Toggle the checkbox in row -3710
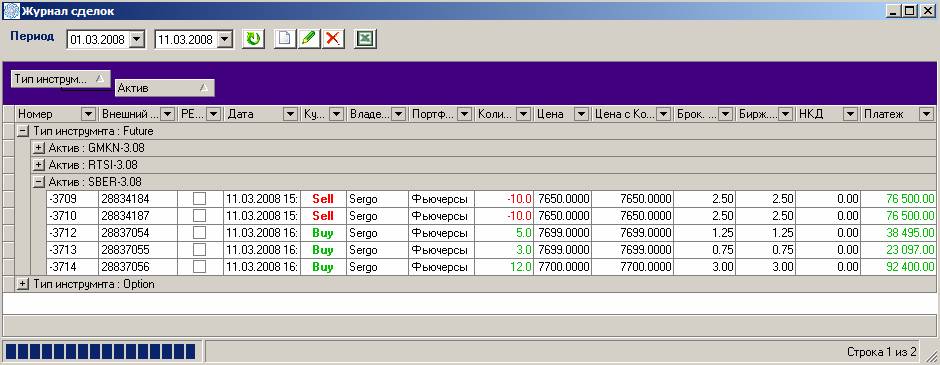The image size is (940, 365). coord(200,215)
